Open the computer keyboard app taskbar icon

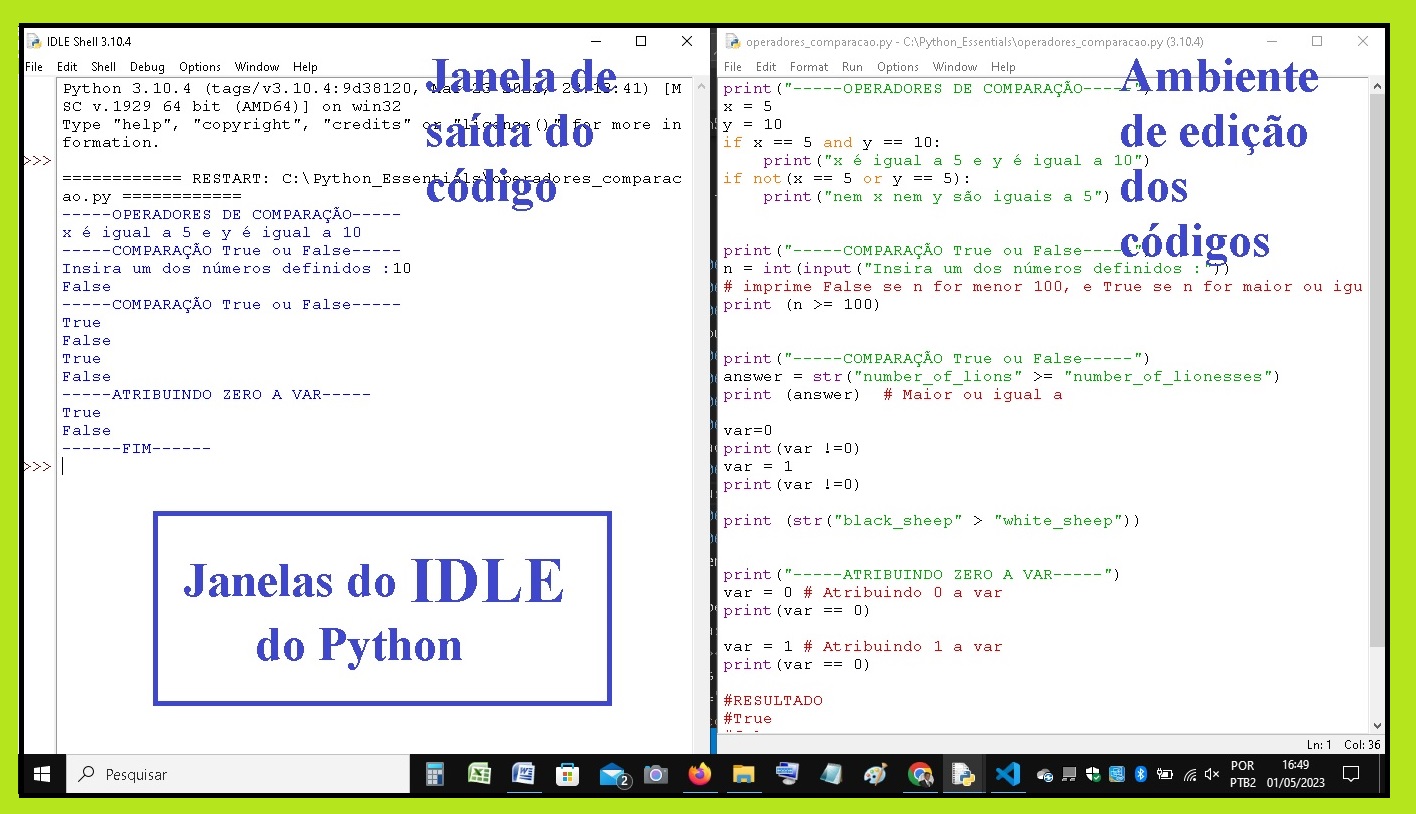pyautogui.click(x=787, y=774)
